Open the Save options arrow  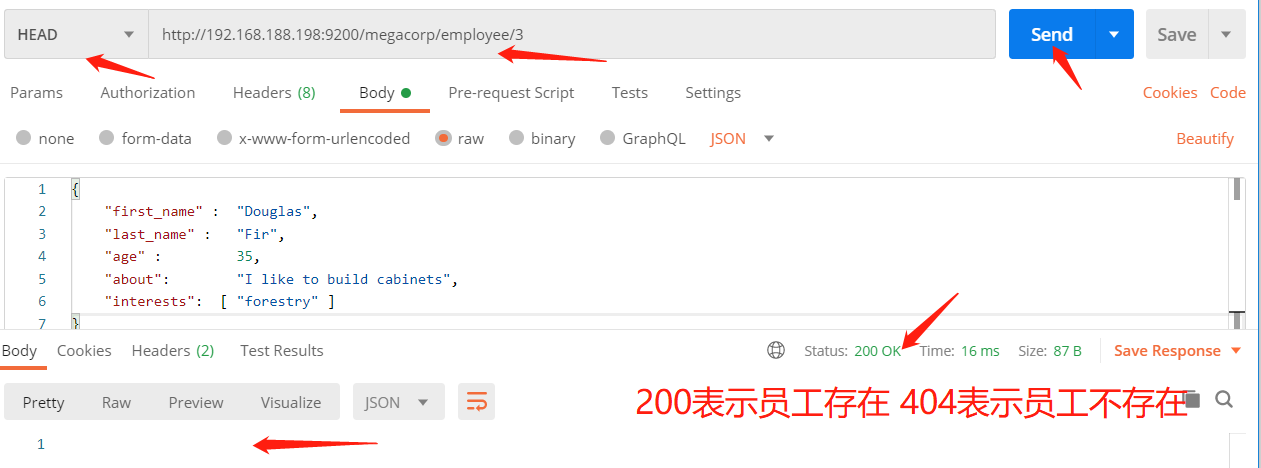coord(1227,34)
